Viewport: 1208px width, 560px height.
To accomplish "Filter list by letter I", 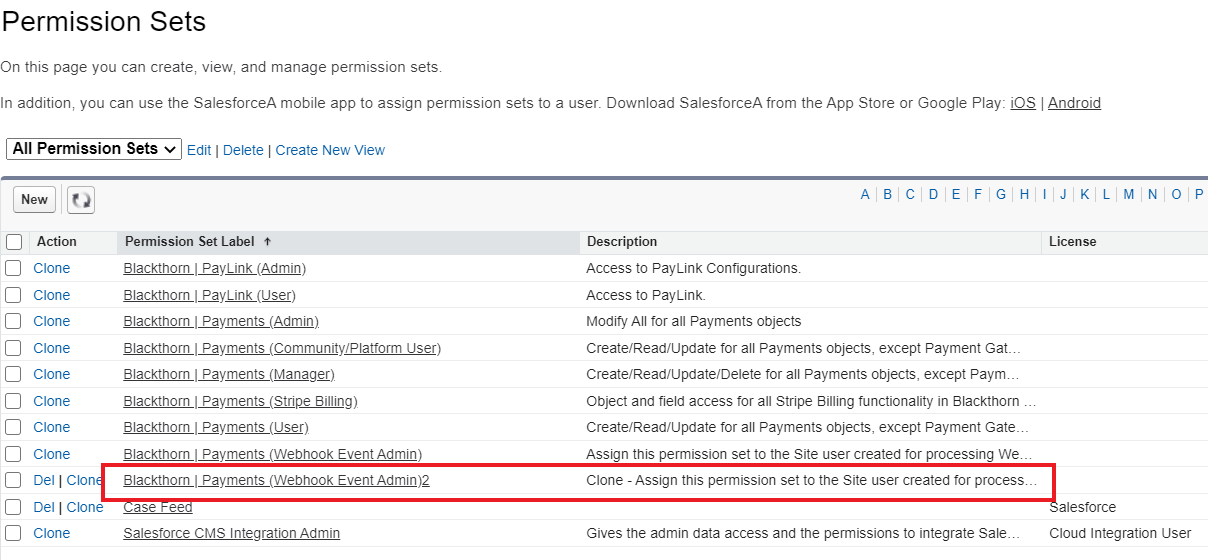I will coord(1044,195).
